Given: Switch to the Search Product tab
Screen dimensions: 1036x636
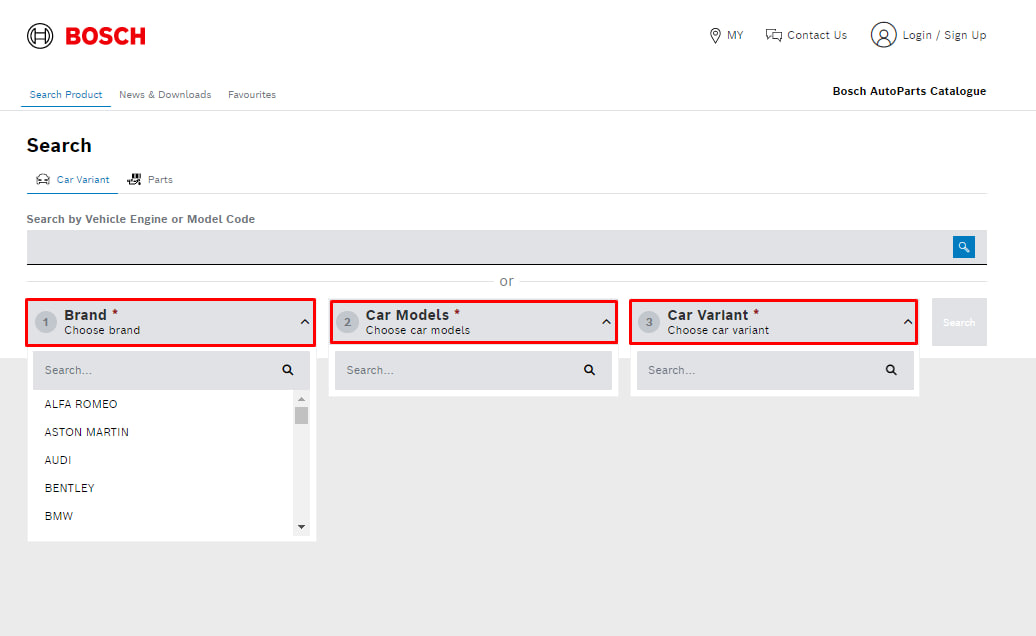Looking at the screenshot, I should [65, 94].
